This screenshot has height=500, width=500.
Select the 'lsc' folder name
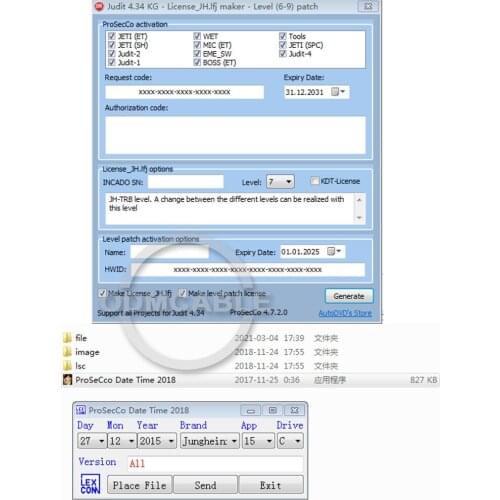[x=80, y=366]
